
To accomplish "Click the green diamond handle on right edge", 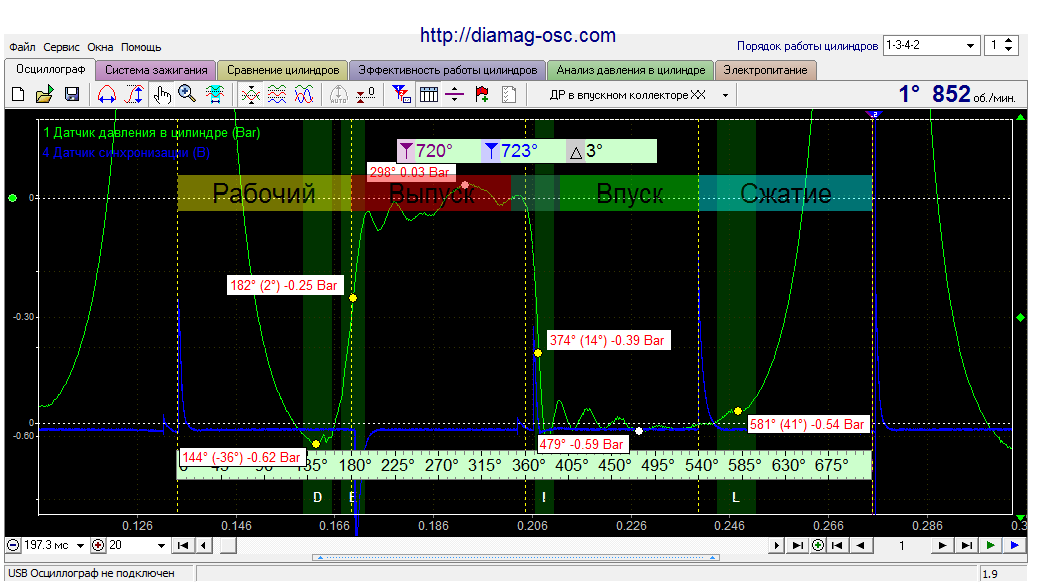I will [x=1021, y=318].
